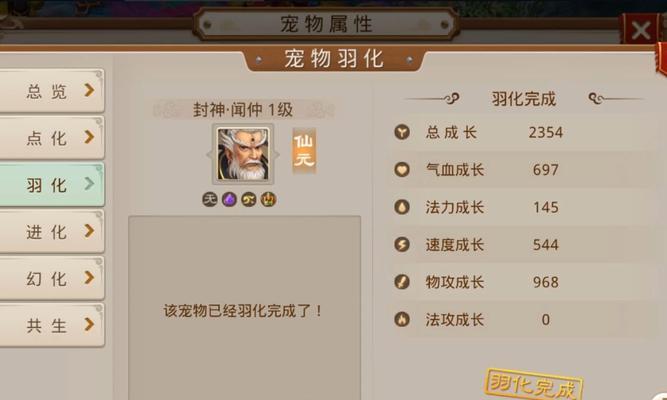Expand the arrow on 进化 tab
The height and width of the screenshot is (400, 667).
pyautogui.click(x=89, y=231)
